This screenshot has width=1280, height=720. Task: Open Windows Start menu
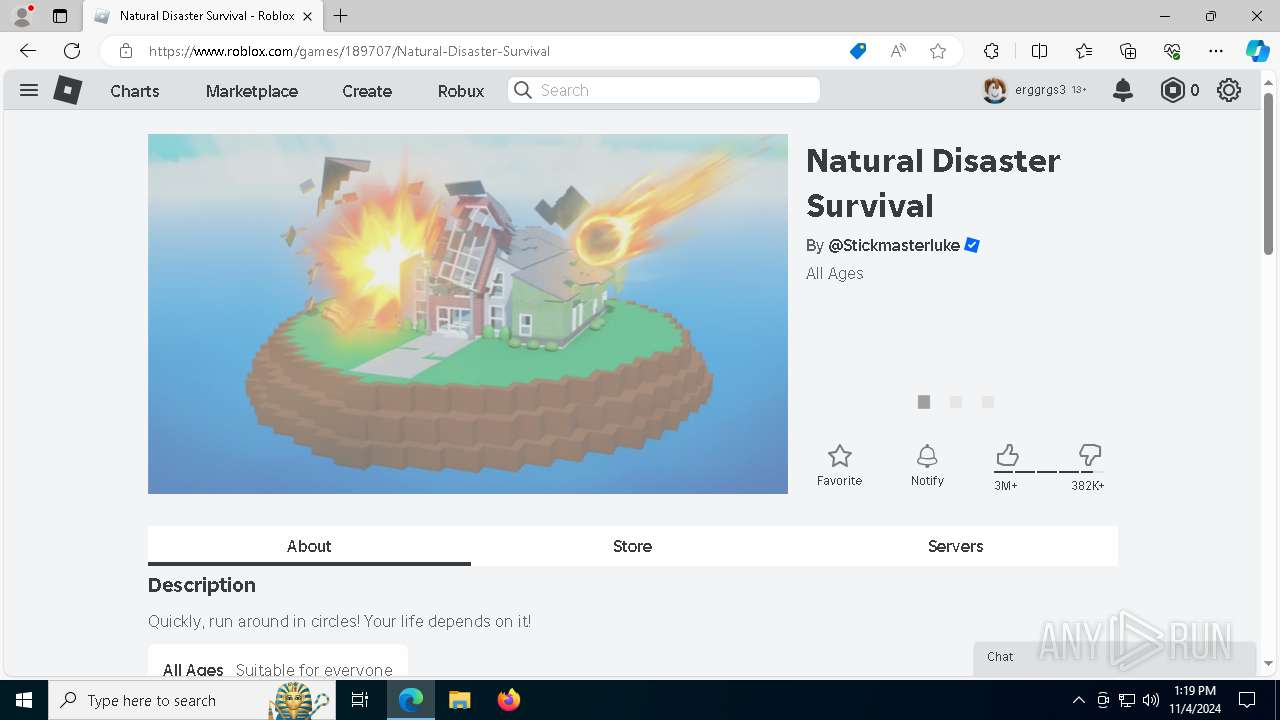point(24,700)
